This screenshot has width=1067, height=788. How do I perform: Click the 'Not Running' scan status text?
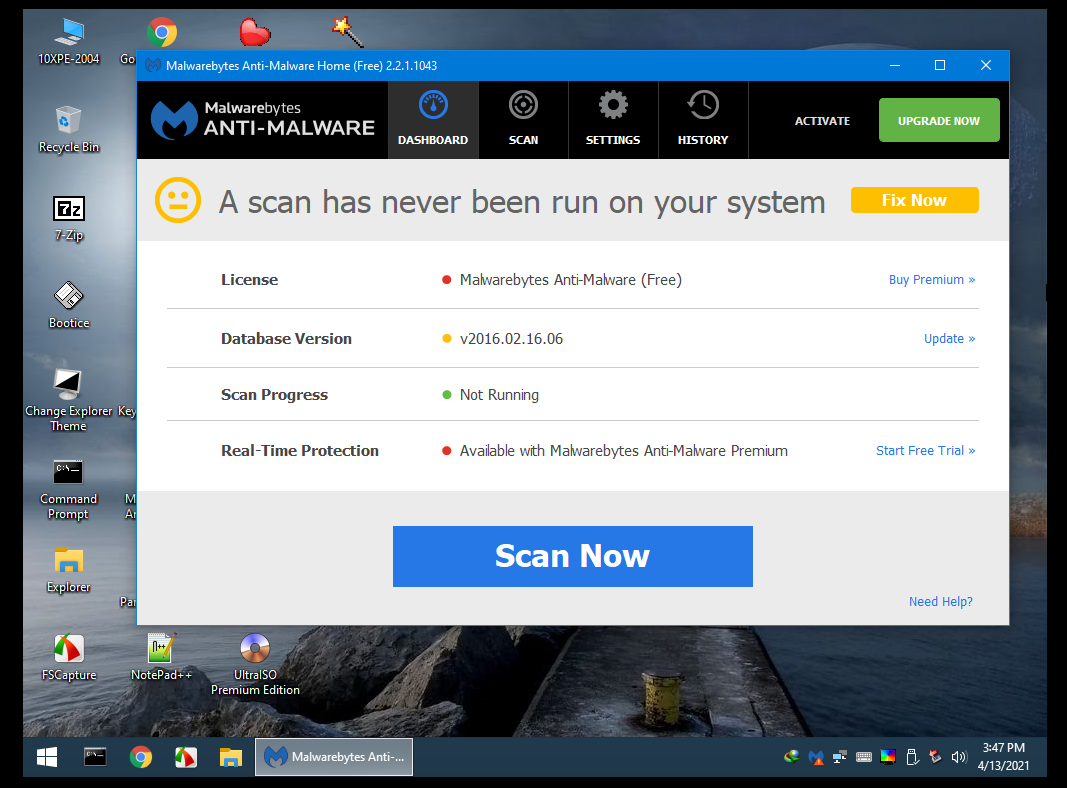[x=499, y=395]
